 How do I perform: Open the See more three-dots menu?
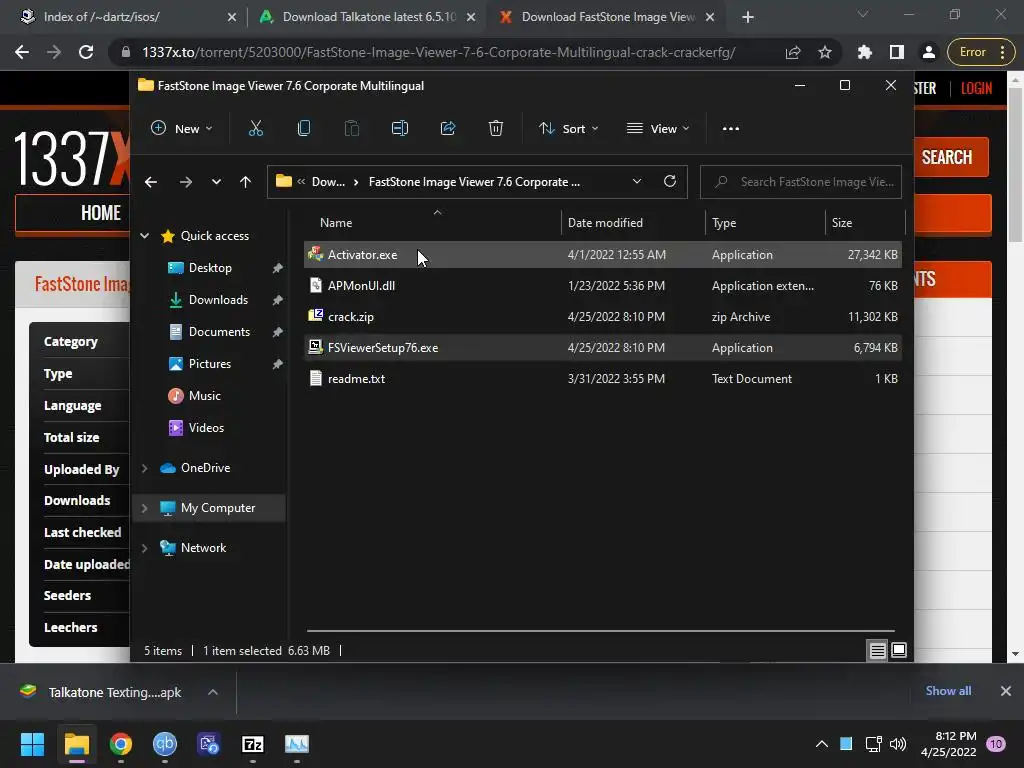(x=731, y=129)
